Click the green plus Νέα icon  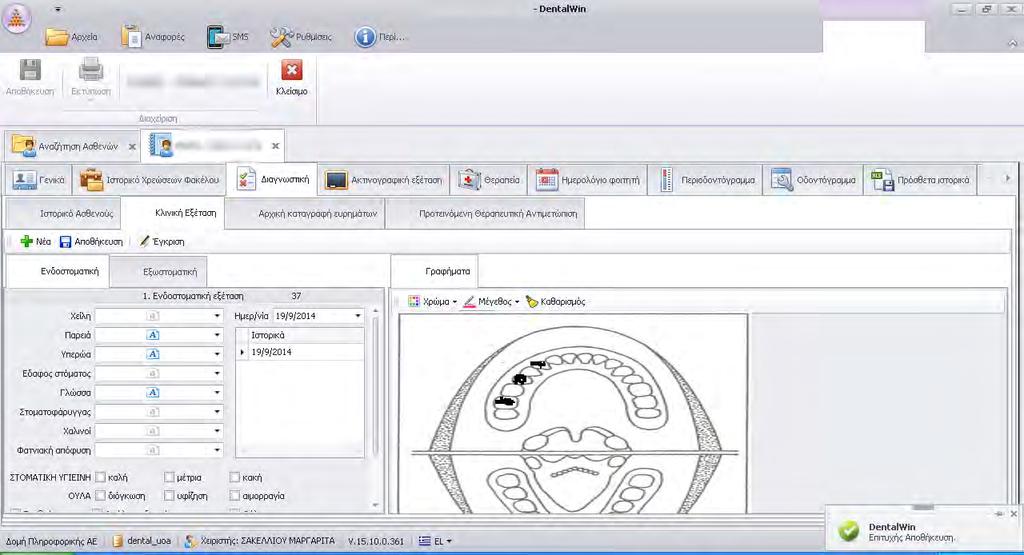pyautogui.click(x=27, y=242)
